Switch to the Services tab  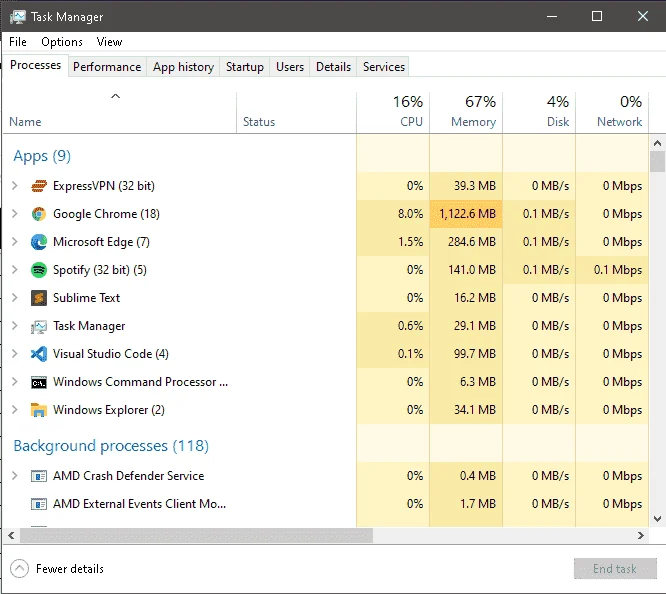(384, 67)
